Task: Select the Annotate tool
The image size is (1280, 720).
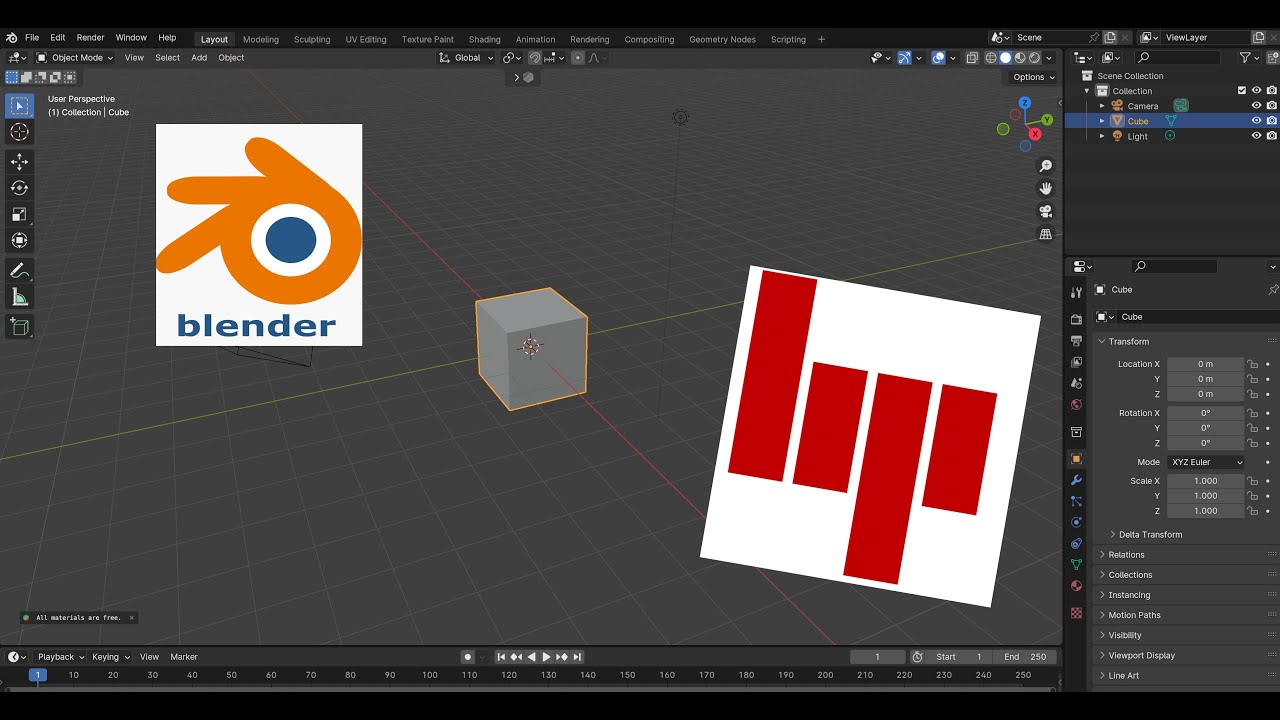Action: [19, 271]
